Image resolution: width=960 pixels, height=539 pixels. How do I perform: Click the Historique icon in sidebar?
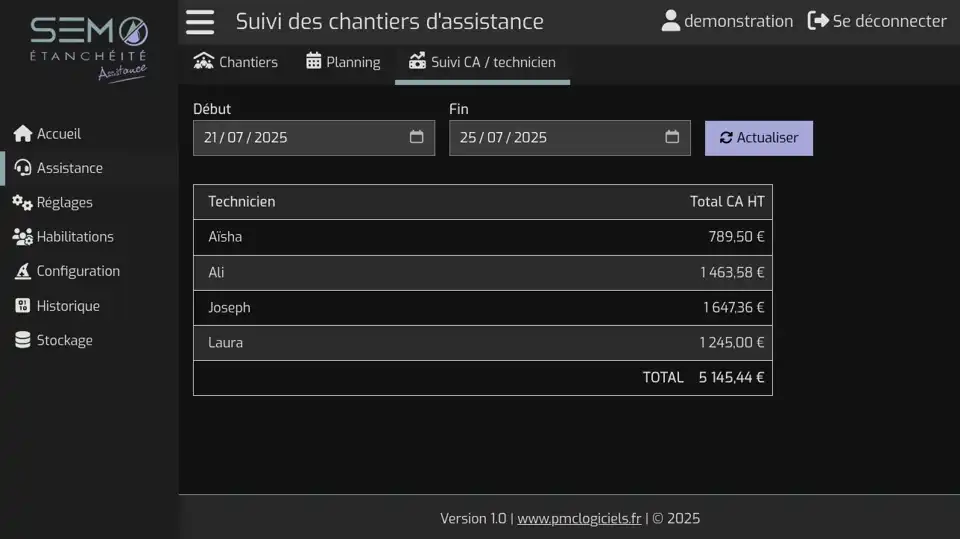pyautogui.click(x=22, y=306)
